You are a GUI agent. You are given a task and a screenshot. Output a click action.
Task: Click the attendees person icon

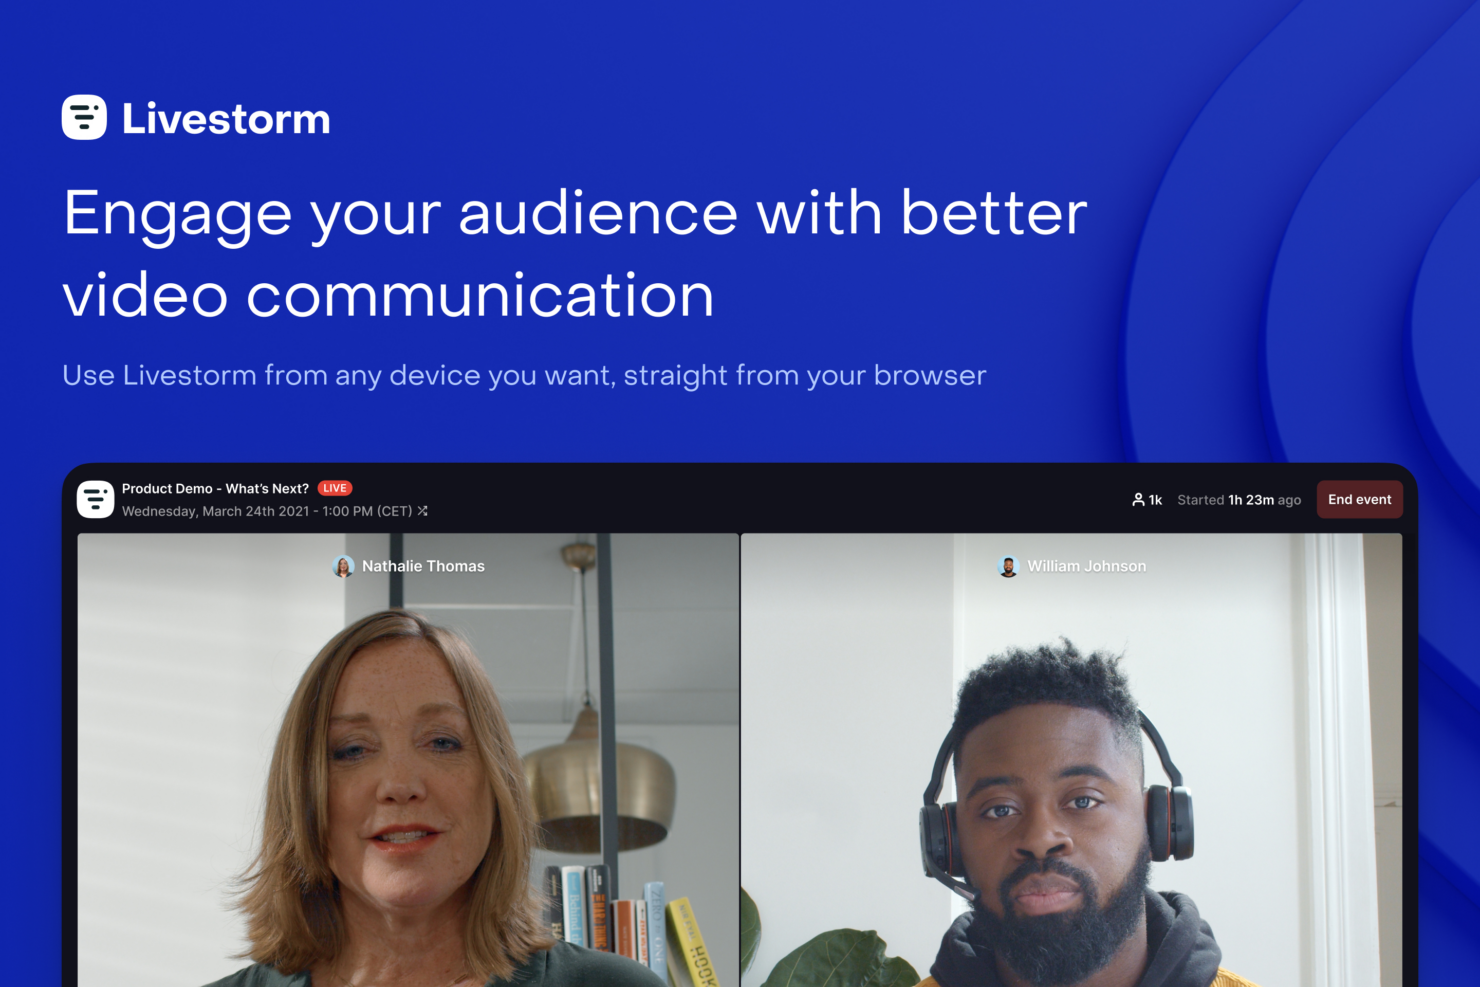(1138, 500)
